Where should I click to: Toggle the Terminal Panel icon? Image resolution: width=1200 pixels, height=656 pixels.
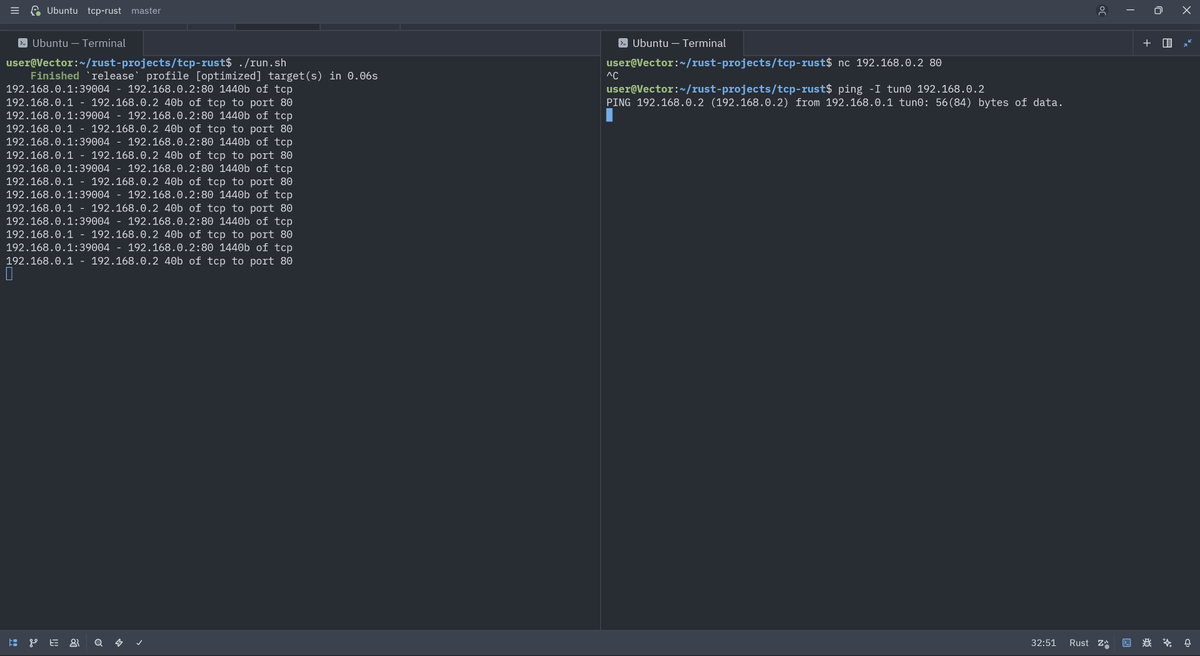click(1127, 643)
